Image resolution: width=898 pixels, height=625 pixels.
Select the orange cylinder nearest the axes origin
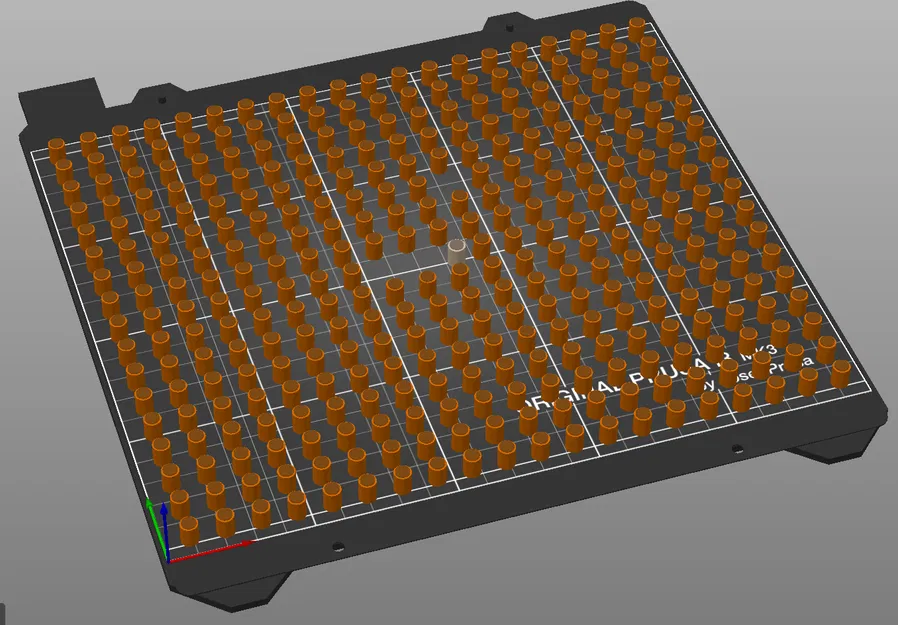point(190,531)
